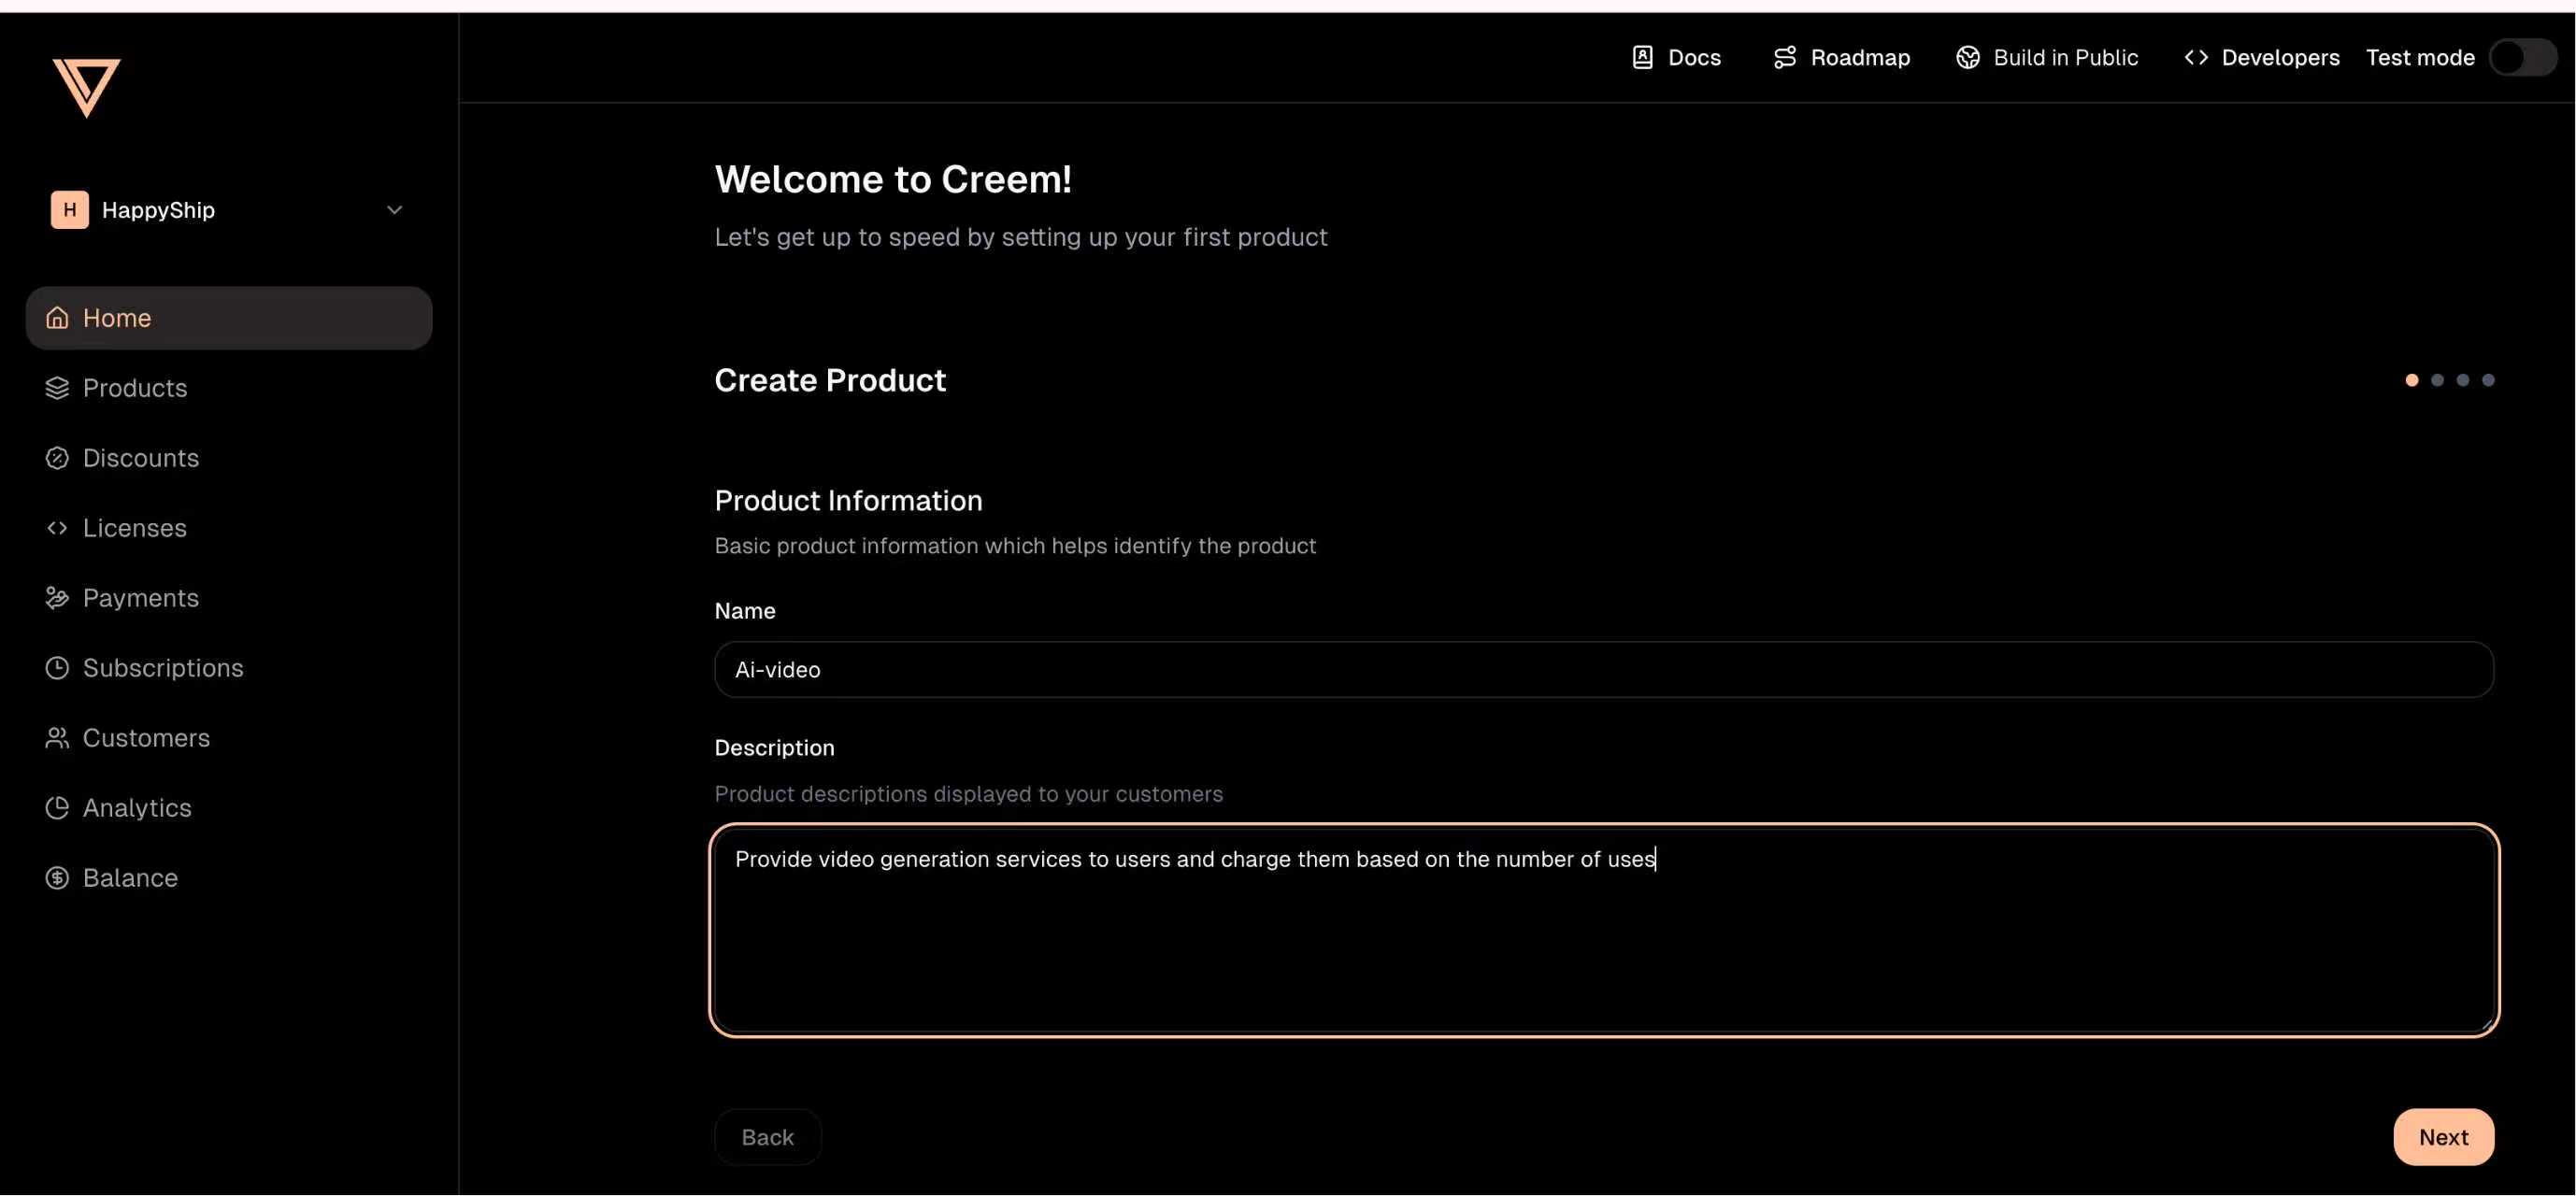
Task: Click the Balance dollar circle icon
Action: (57, 878)
